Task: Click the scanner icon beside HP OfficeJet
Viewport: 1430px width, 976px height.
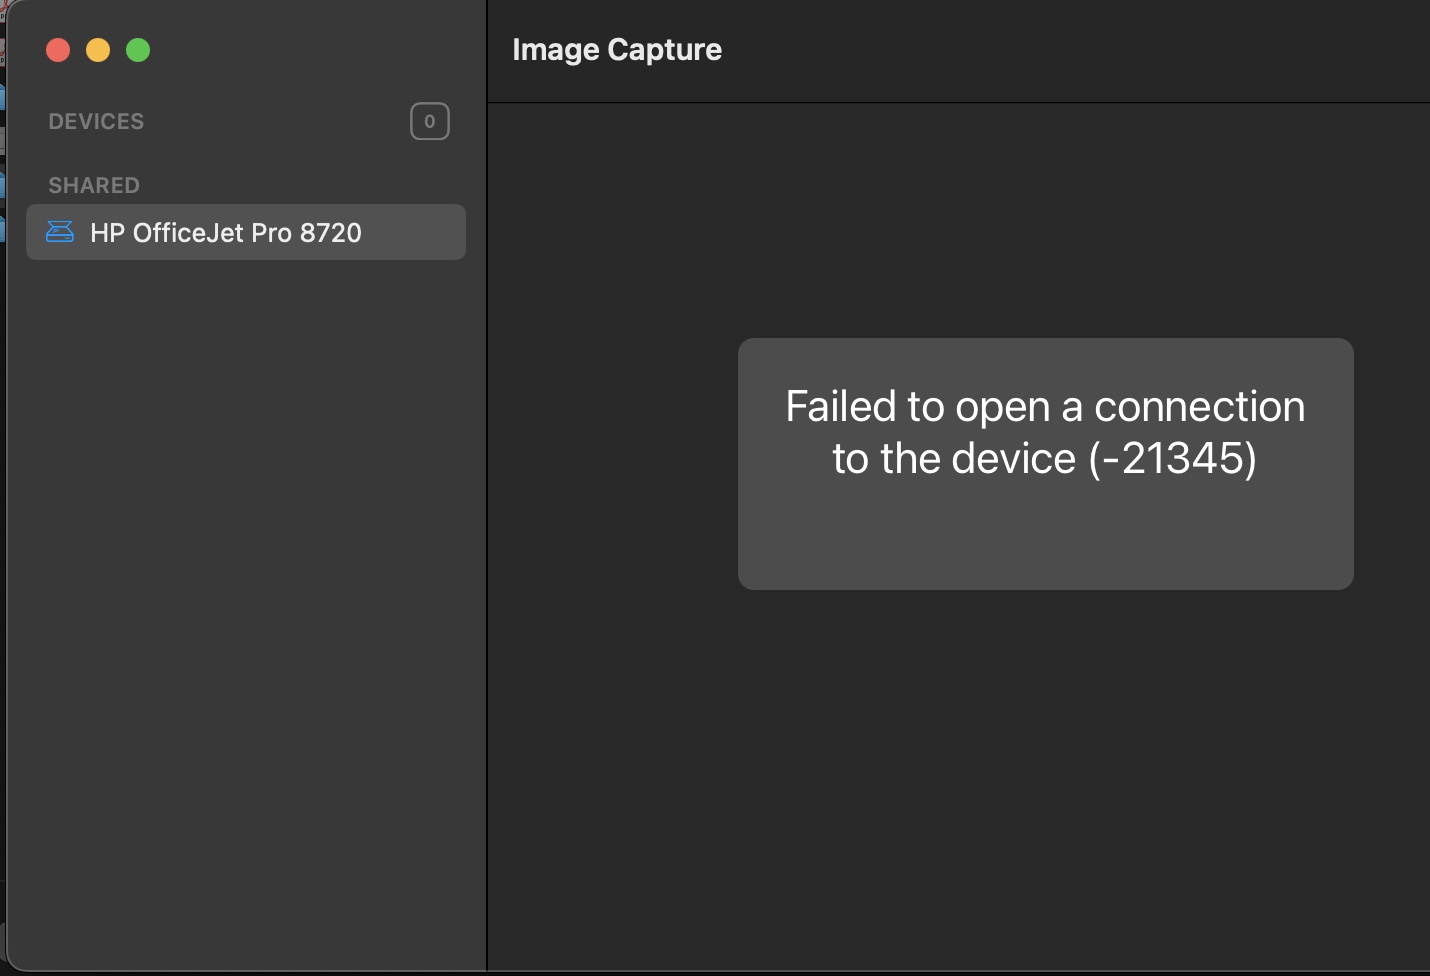Action: (x=60, y=232)
